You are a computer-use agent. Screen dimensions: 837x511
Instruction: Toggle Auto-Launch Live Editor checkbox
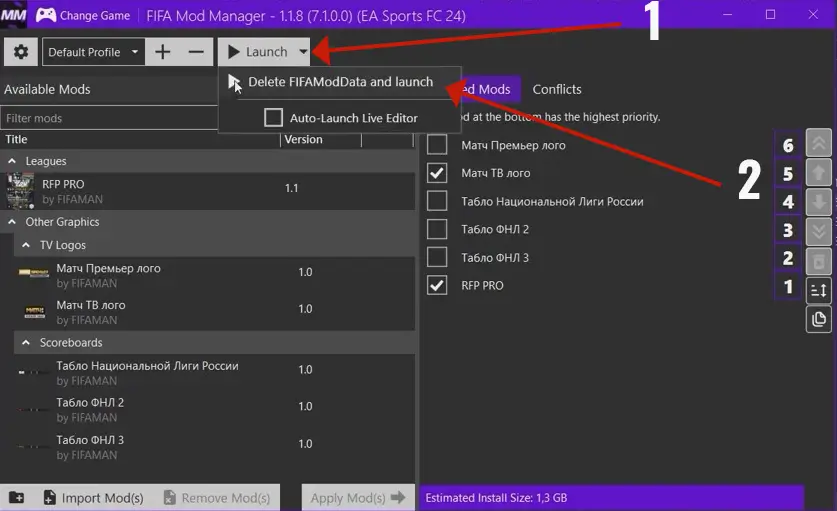click(x=273, y=117)
